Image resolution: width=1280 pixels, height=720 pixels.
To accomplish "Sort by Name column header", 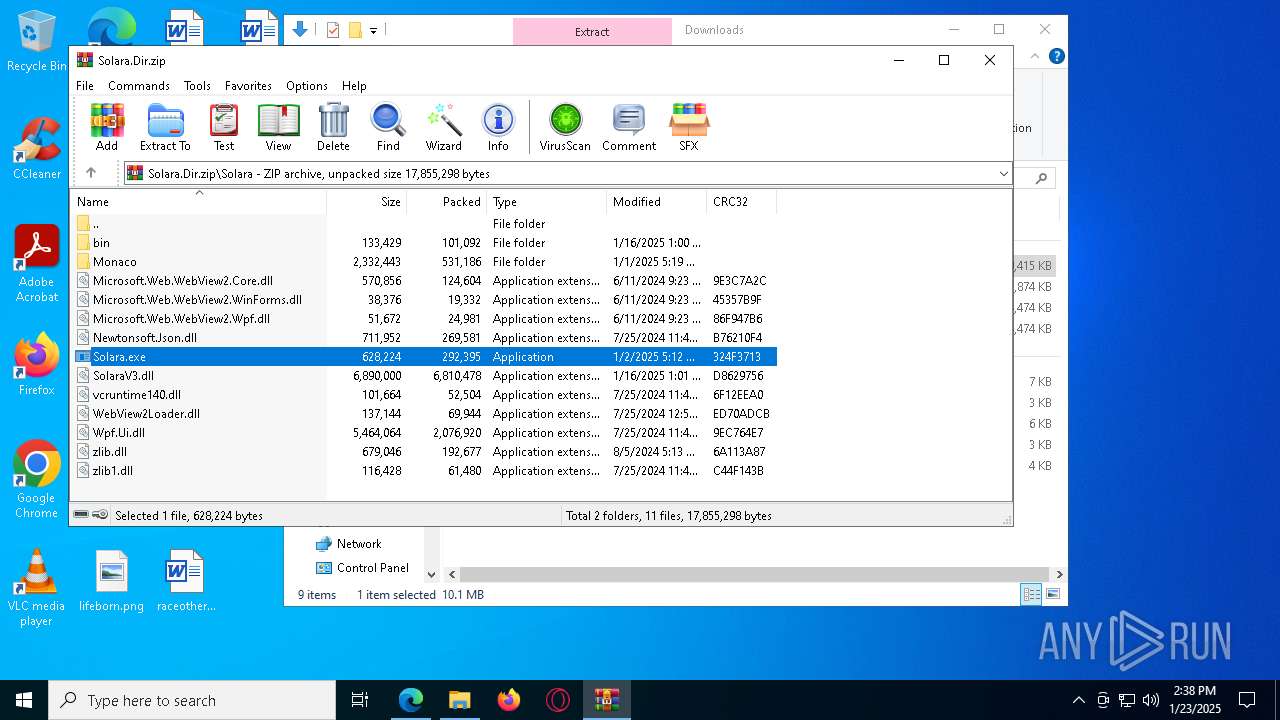I will (200, 202).
